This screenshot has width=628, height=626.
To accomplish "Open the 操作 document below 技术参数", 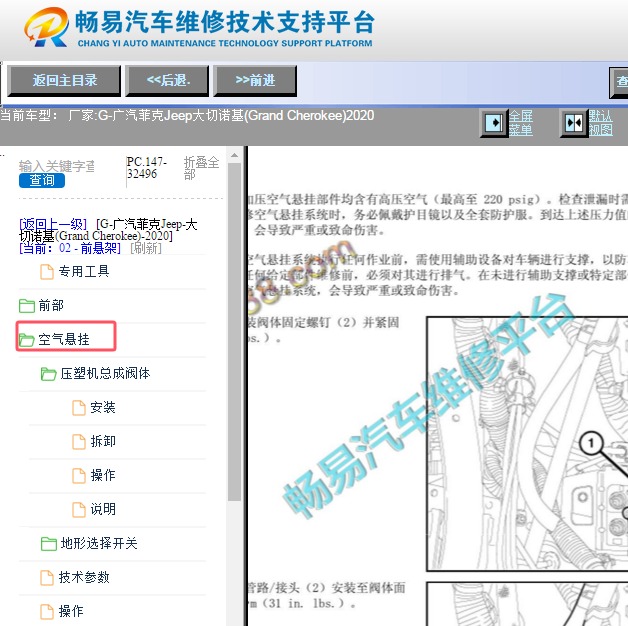I will click(x=71, y=612).
